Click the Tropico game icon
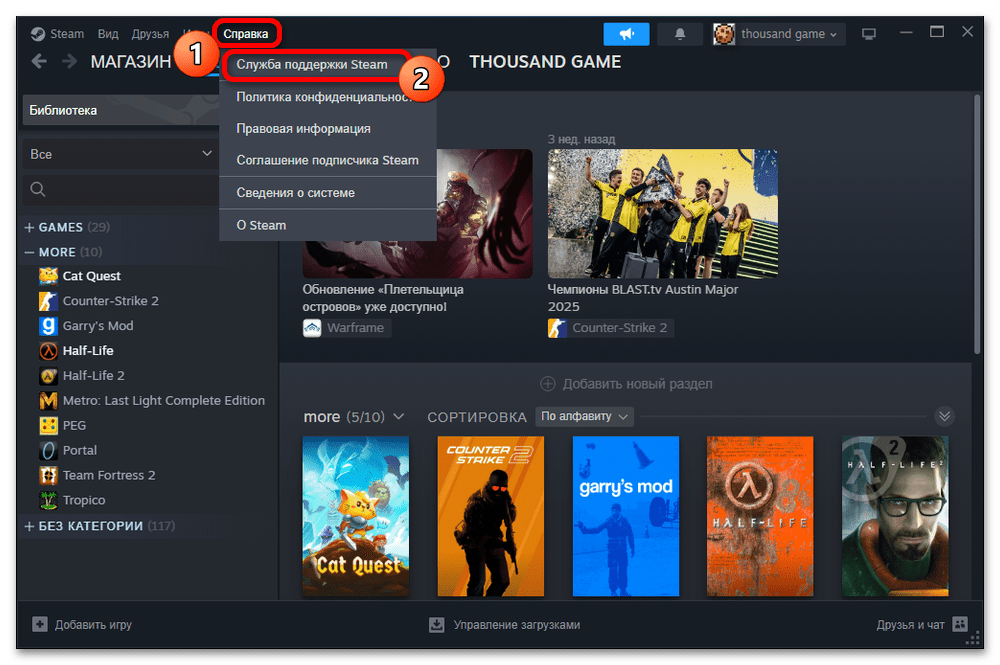Image resolution: width=1000 pixels, height=665 pixels. point(48,500)
